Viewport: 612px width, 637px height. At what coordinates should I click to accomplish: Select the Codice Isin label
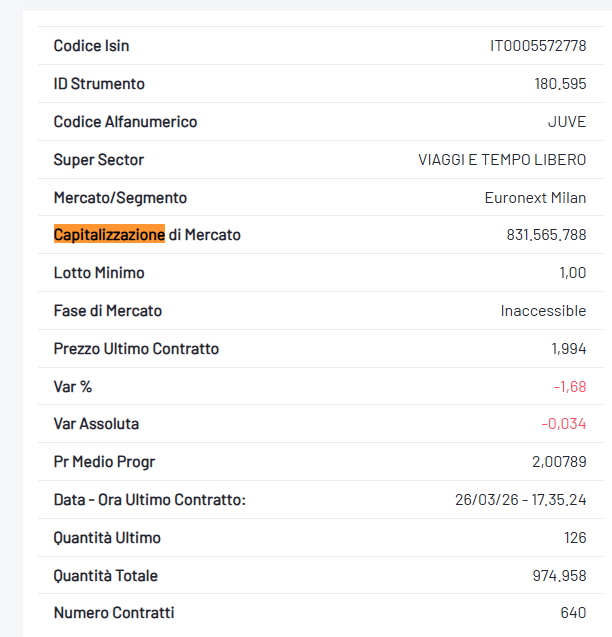pyautogui.click(x=91, y=46)
